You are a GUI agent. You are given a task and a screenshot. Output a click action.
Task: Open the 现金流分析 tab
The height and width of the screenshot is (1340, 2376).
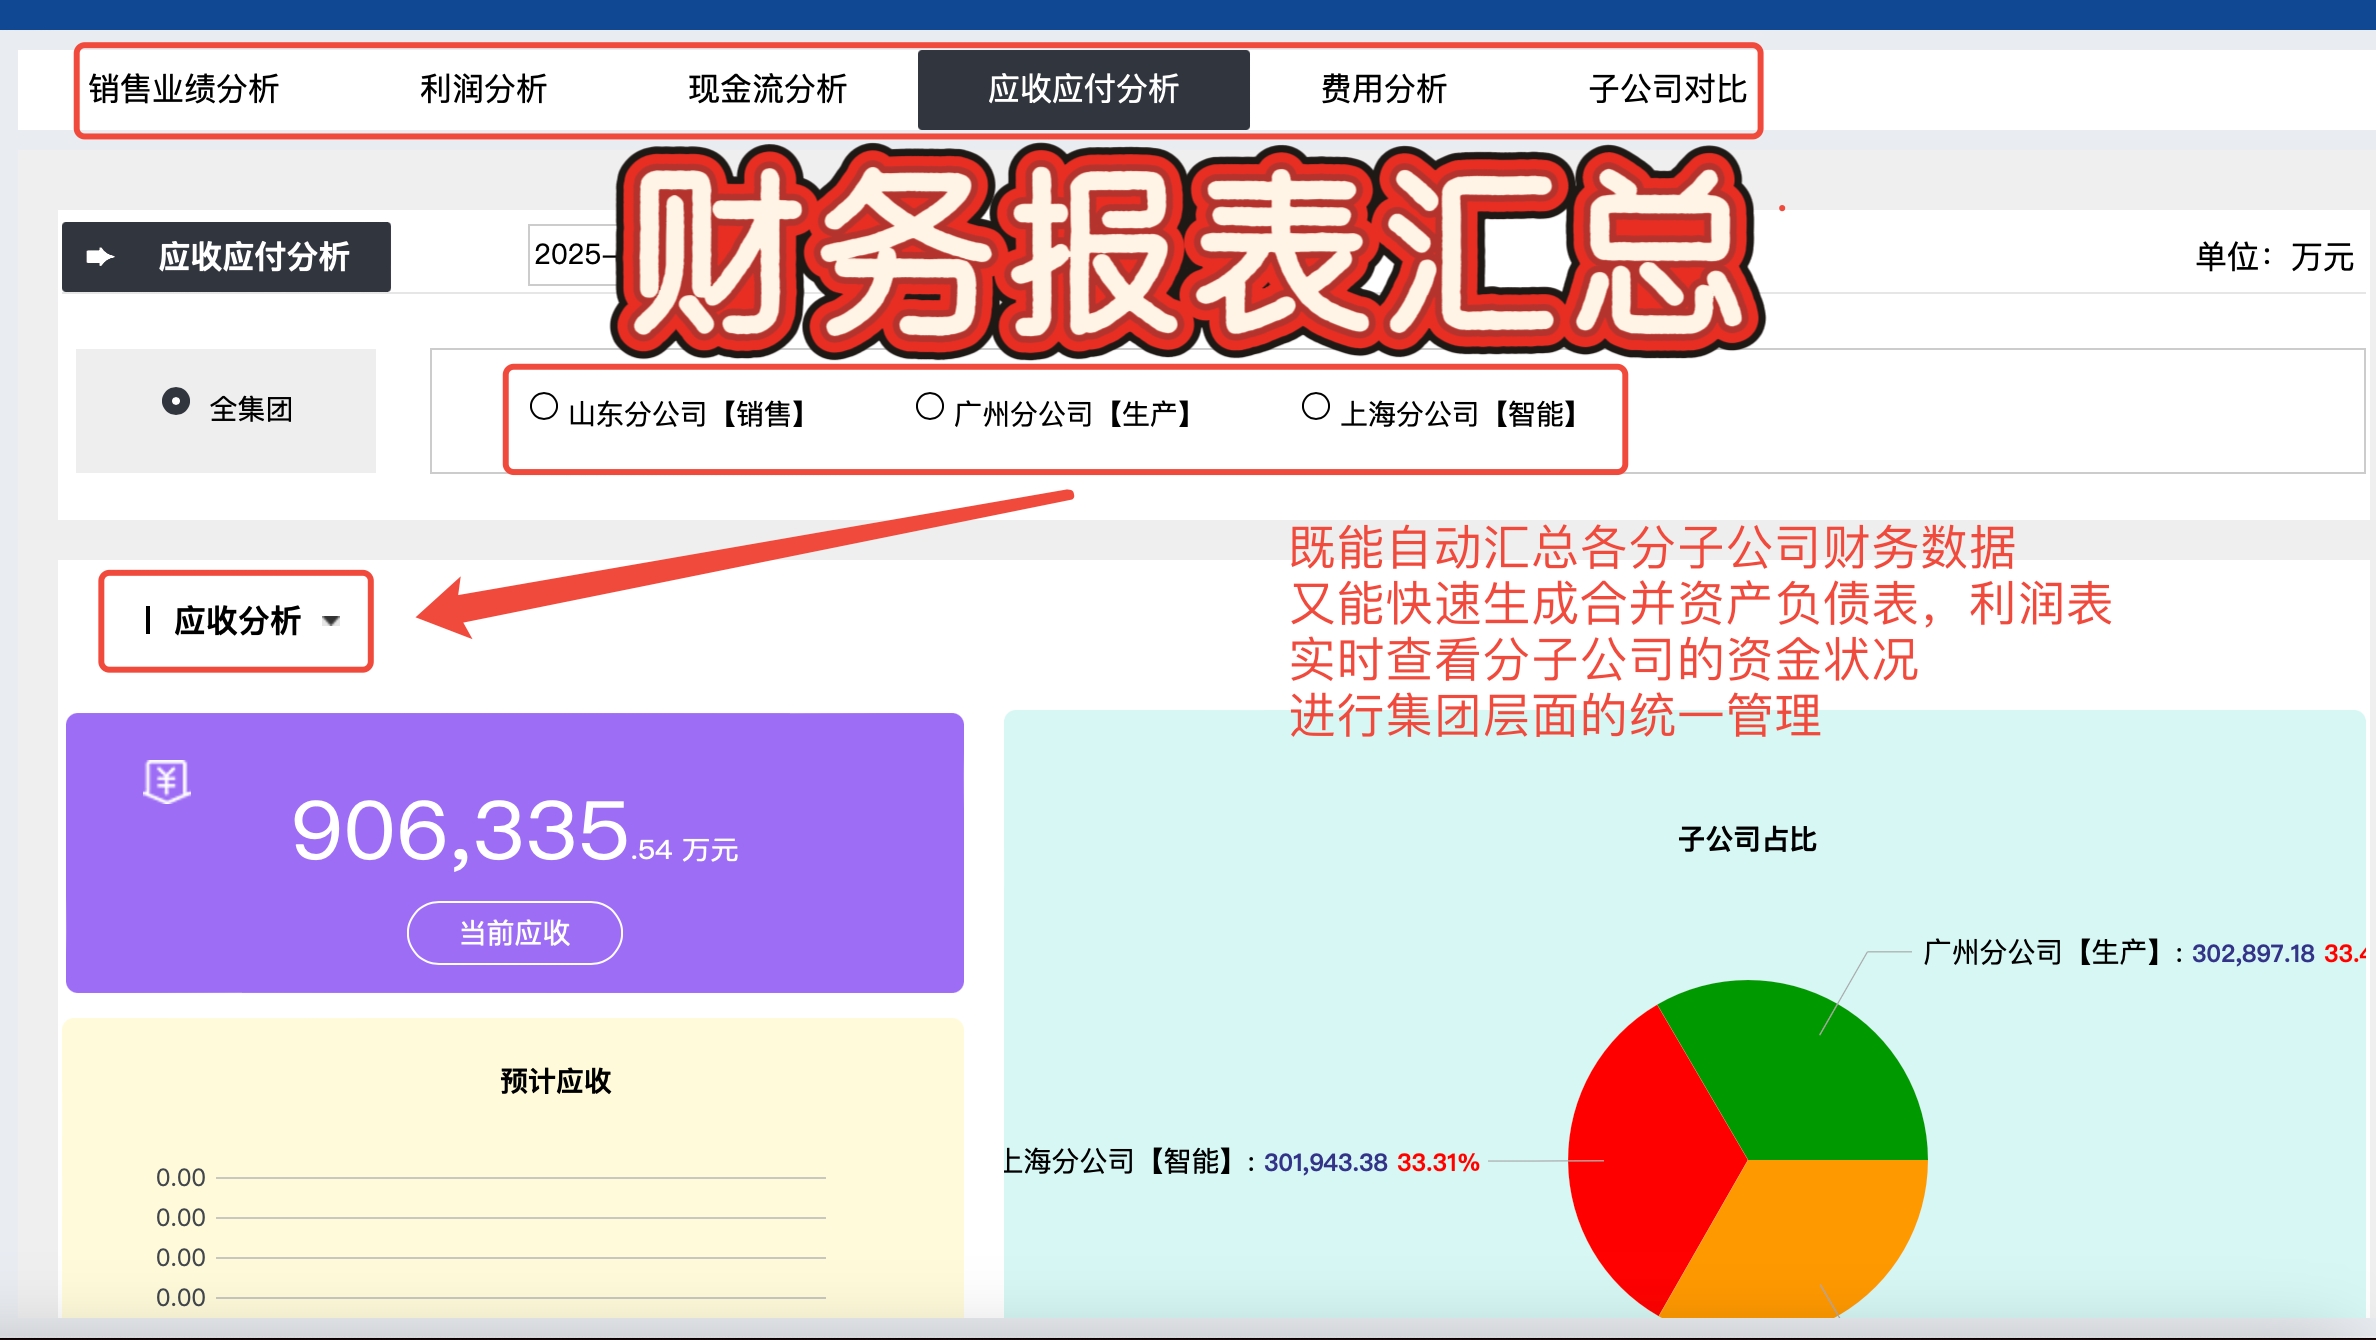click(x=768, y=89)
